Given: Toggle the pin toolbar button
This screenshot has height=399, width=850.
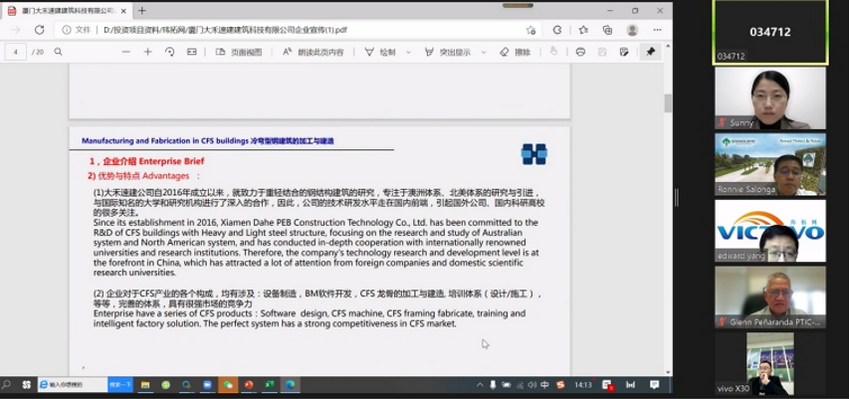Looking at the screenshot, I should (x=651, y=52).
